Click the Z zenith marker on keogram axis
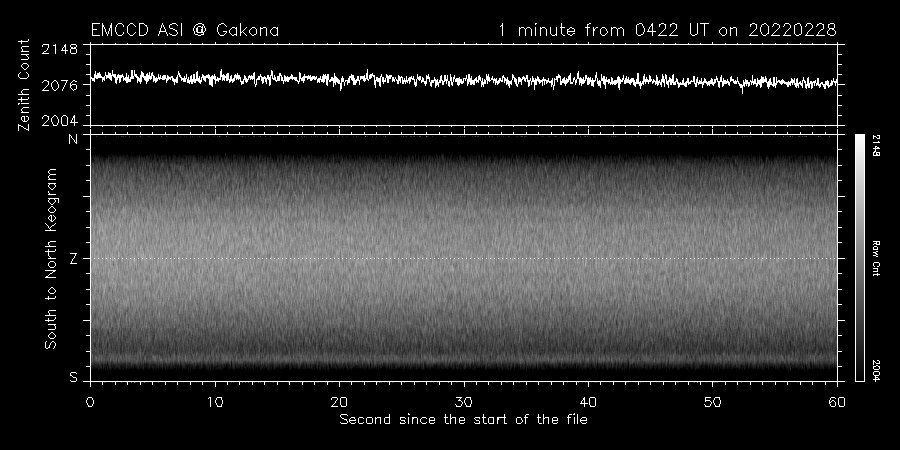This screenshot has width=900, height=450. point(73,259)
